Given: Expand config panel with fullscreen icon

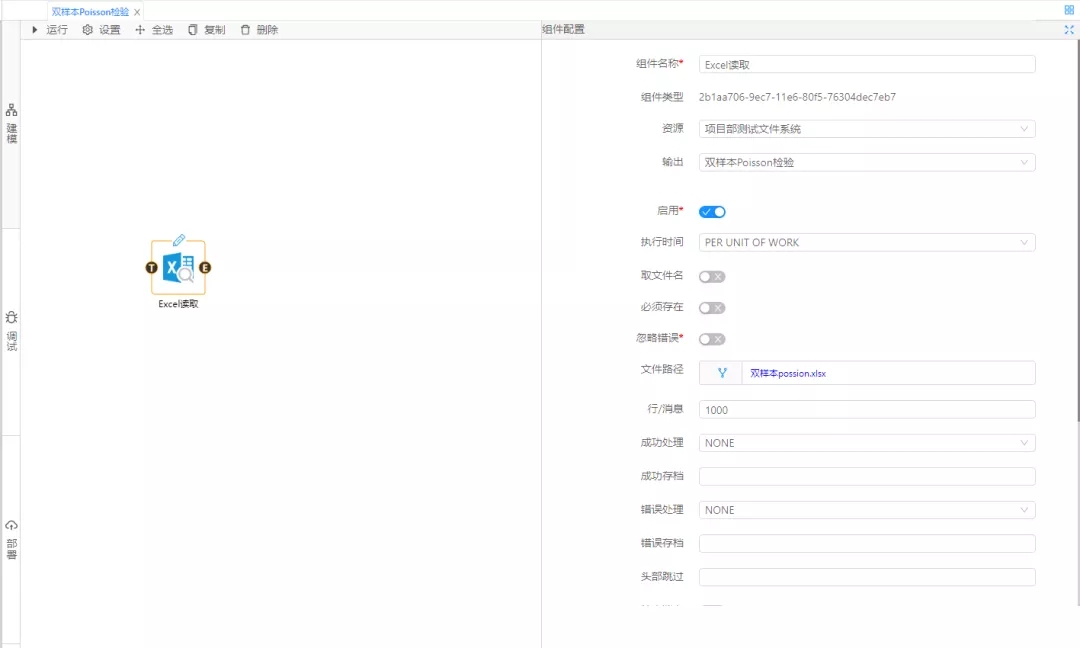Looking at the screenshot, I should pos(1069,30).
